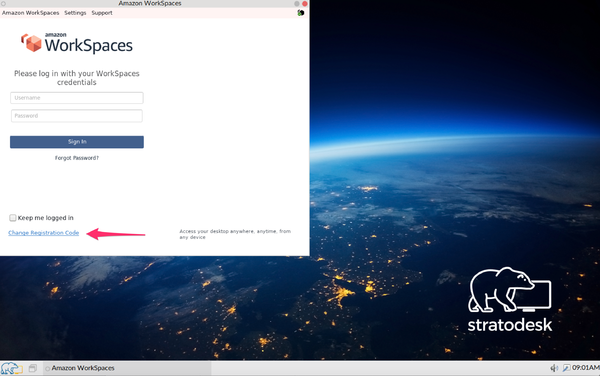Focus the Username field
The height and width of the screenshot is (376, 600).
click(77, 98)
